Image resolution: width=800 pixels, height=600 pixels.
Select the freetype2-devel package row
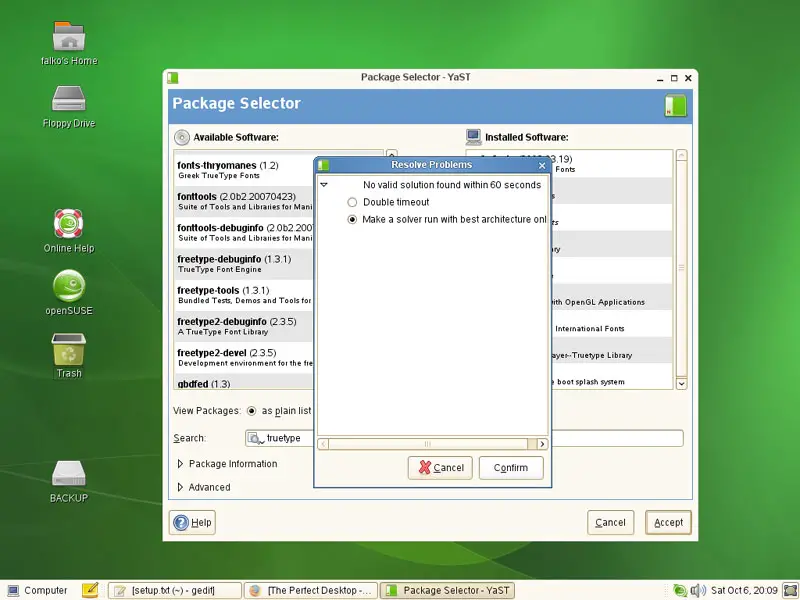click(244, 357)
